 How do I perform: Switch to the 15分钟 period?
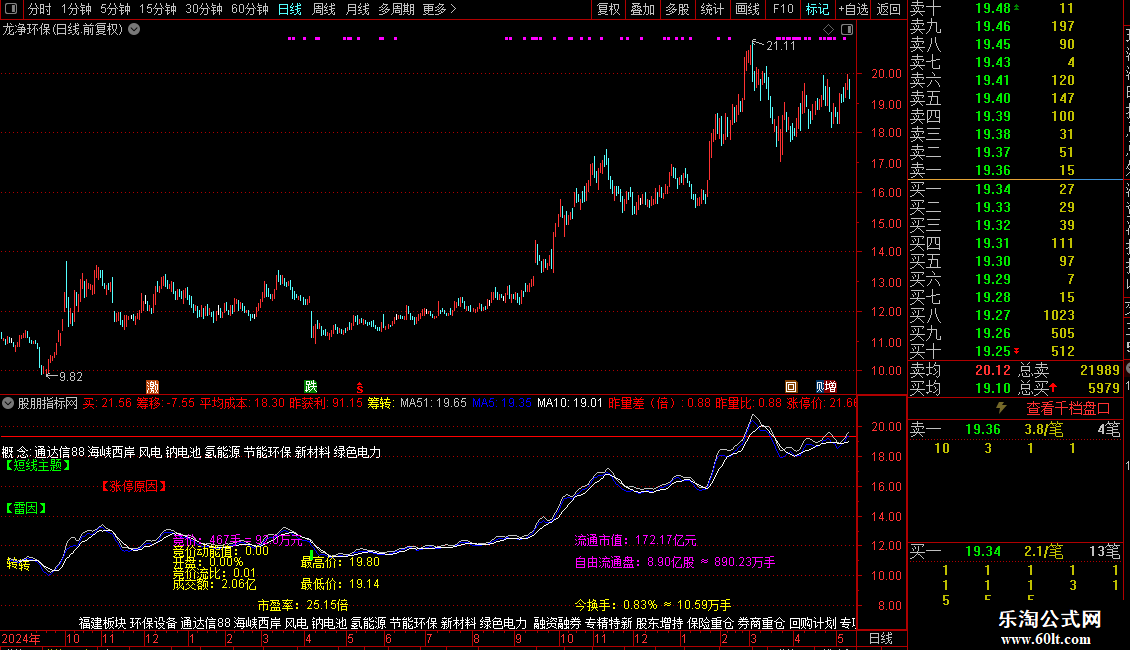[157, 9]
